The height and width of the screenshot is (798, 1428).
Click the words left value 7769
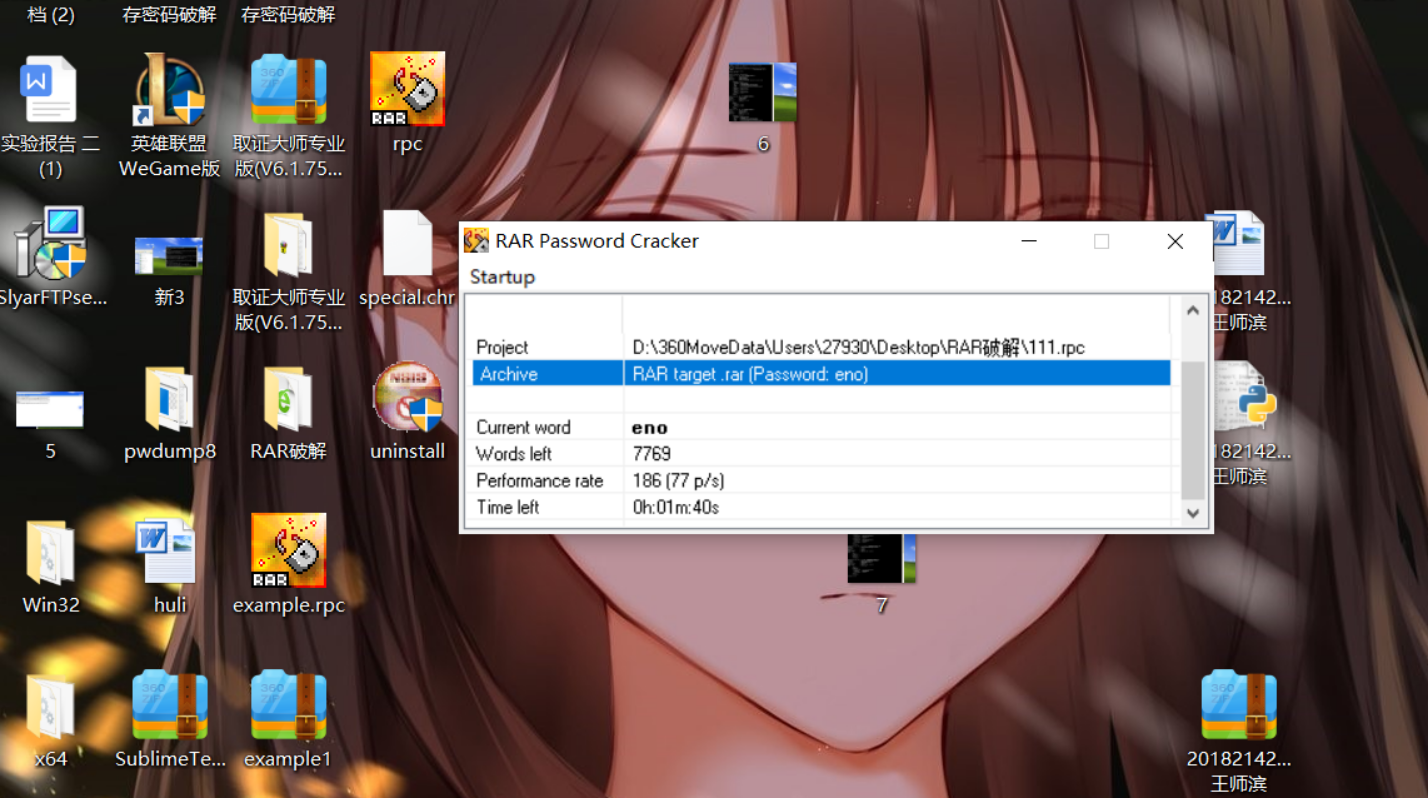point(652,454)
